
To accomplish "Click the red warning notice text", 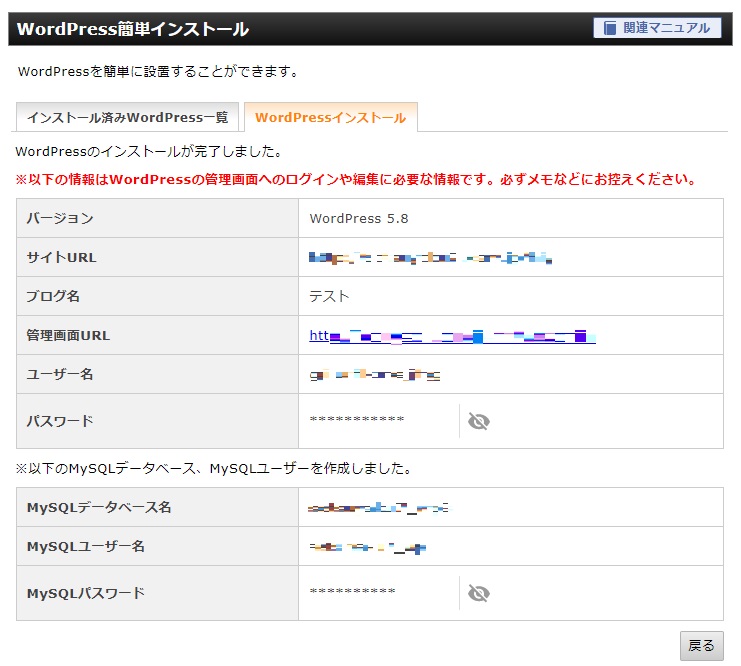I will [x=356, y=179].
